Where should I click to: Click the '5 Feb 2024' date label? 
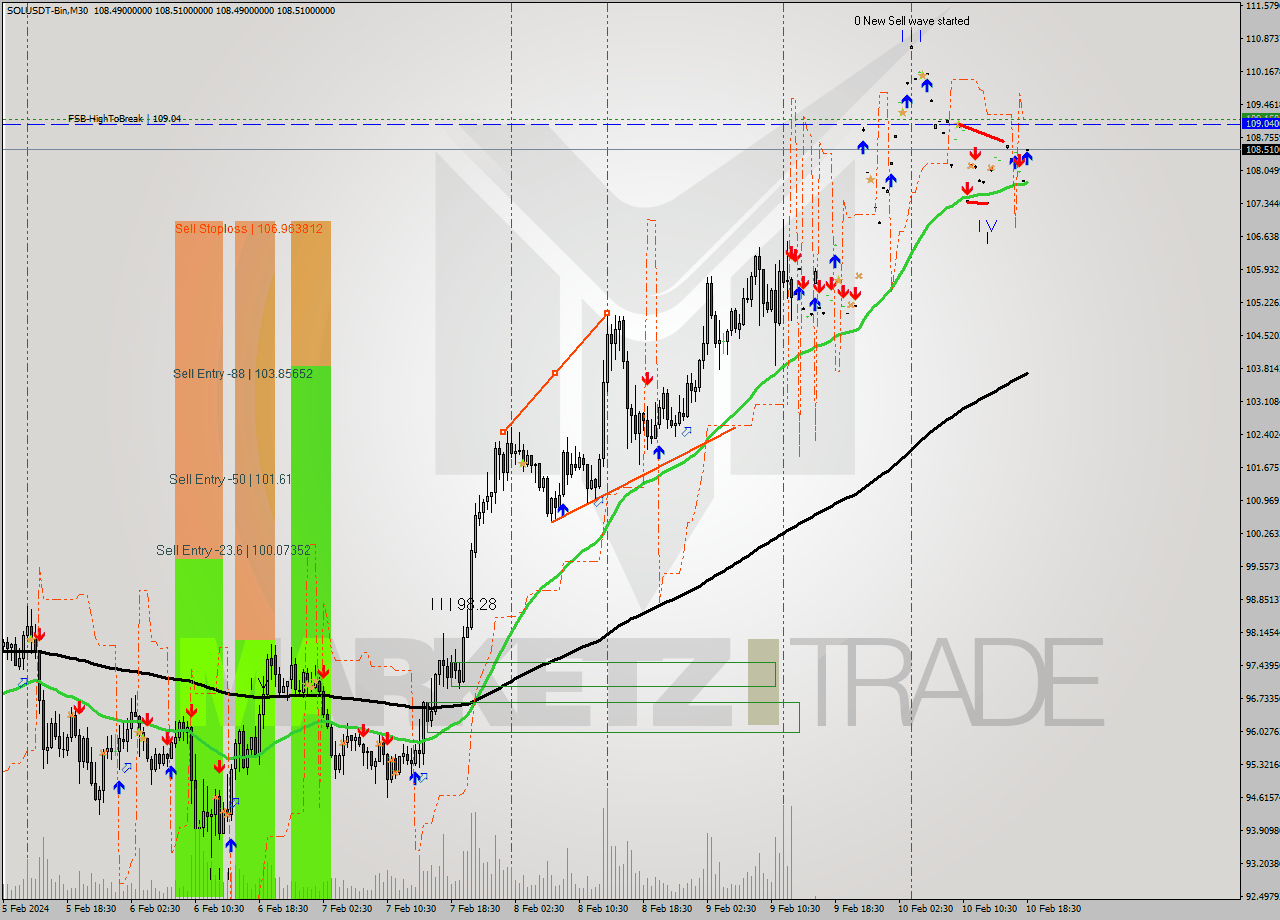[x=25, y=909]
